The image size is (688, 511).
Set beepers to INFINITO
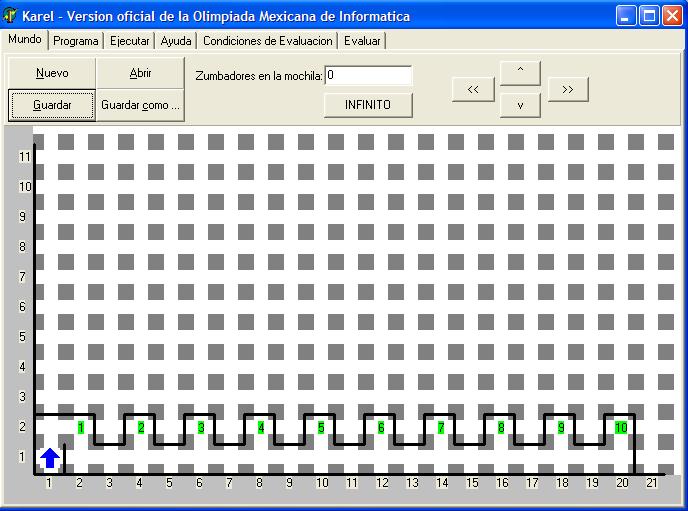[368, 105]
